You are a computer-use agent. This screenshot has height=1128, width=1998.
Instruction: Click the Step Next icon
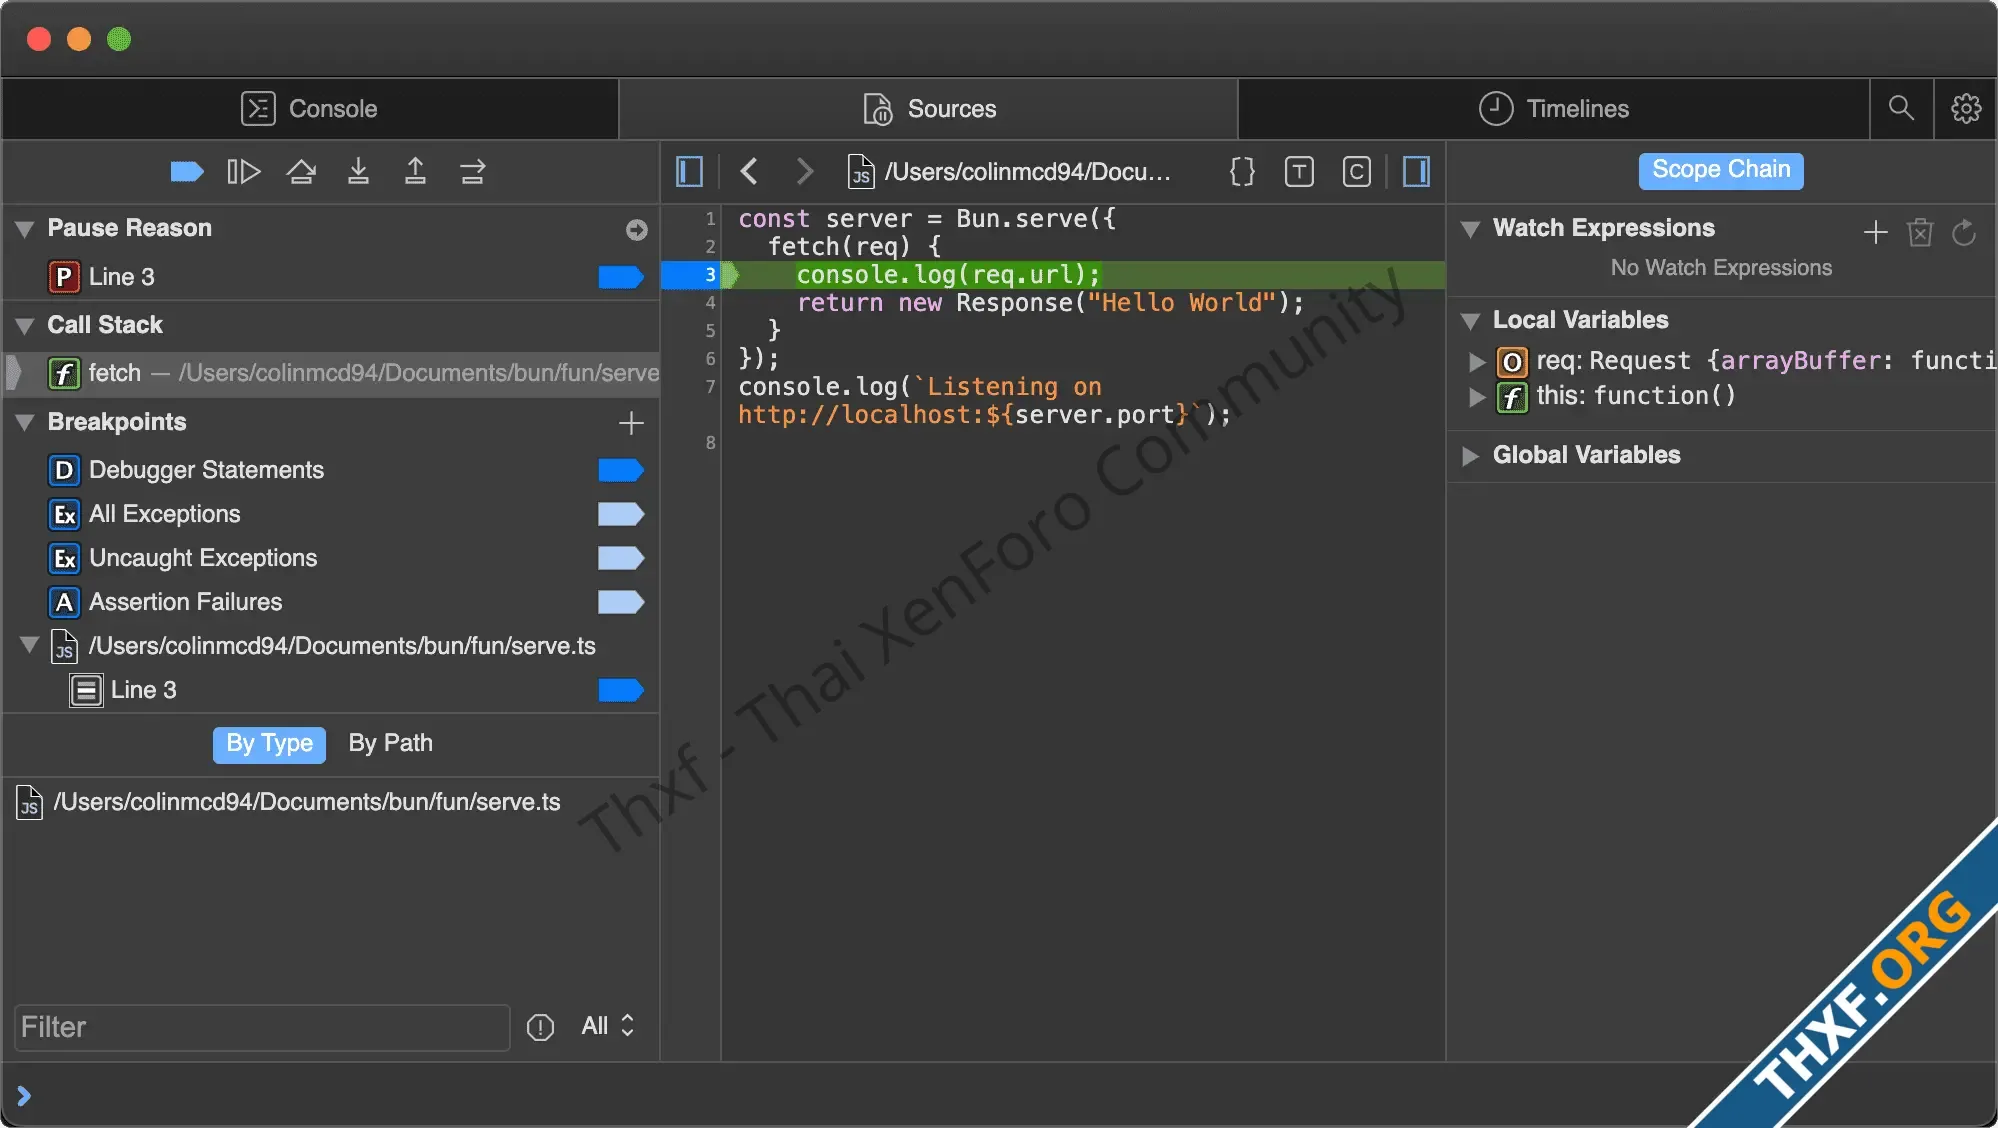click(x=472, y=172)
